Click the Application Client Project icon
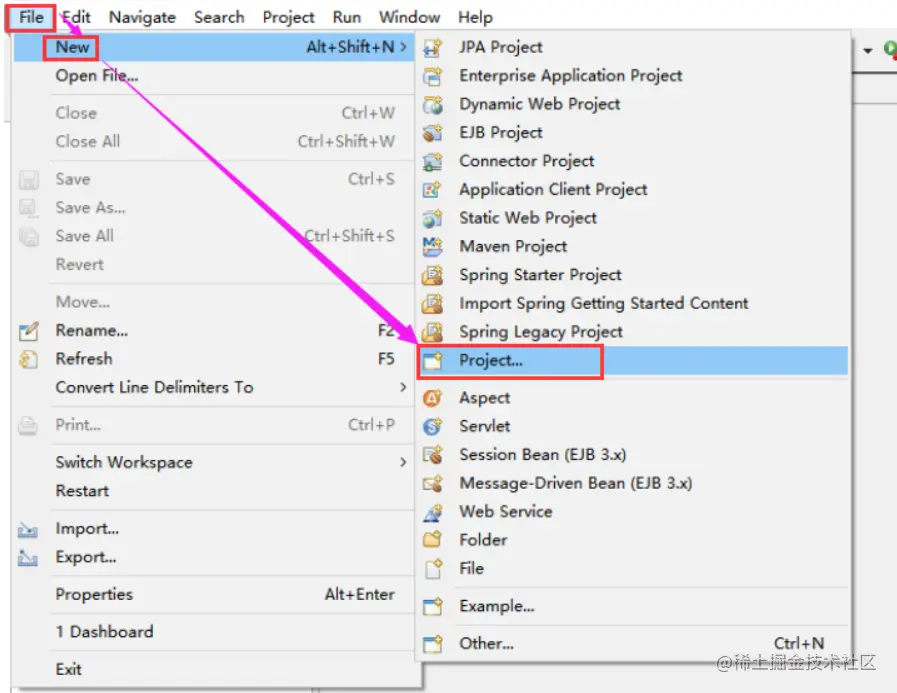The height and width of the screenshot is (693, 897). pos(432,190)
